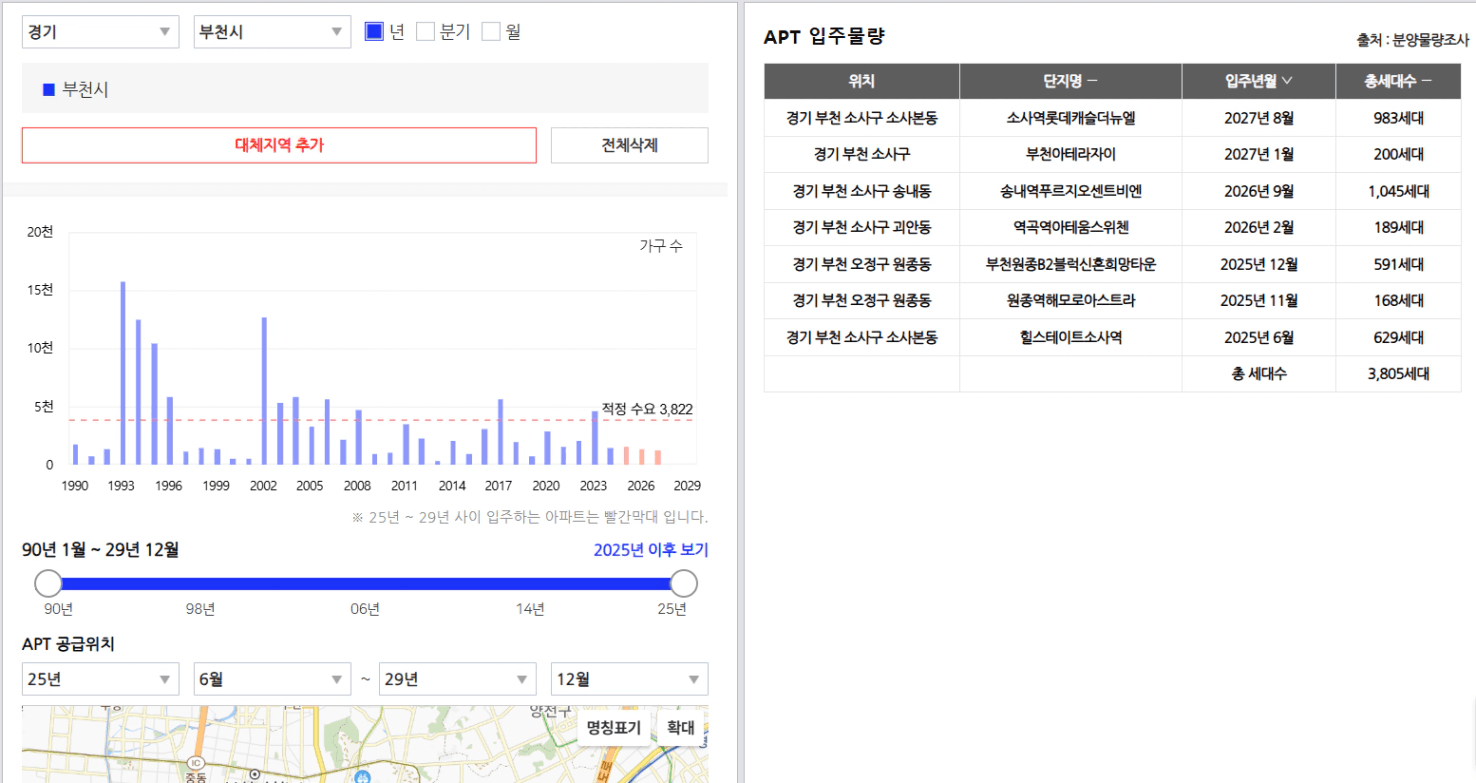This screenshot has width=1476, height=783.
Task: Click the 적정 수요 3,822 chart label
Action: click(x=647, y=409)
